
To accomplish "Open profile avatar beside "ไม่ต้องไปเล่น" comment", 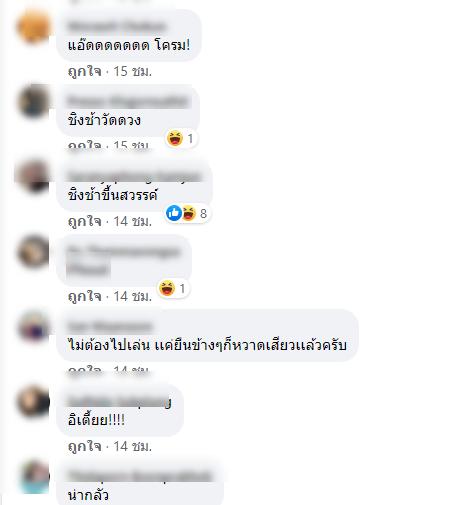I will 33,326.
